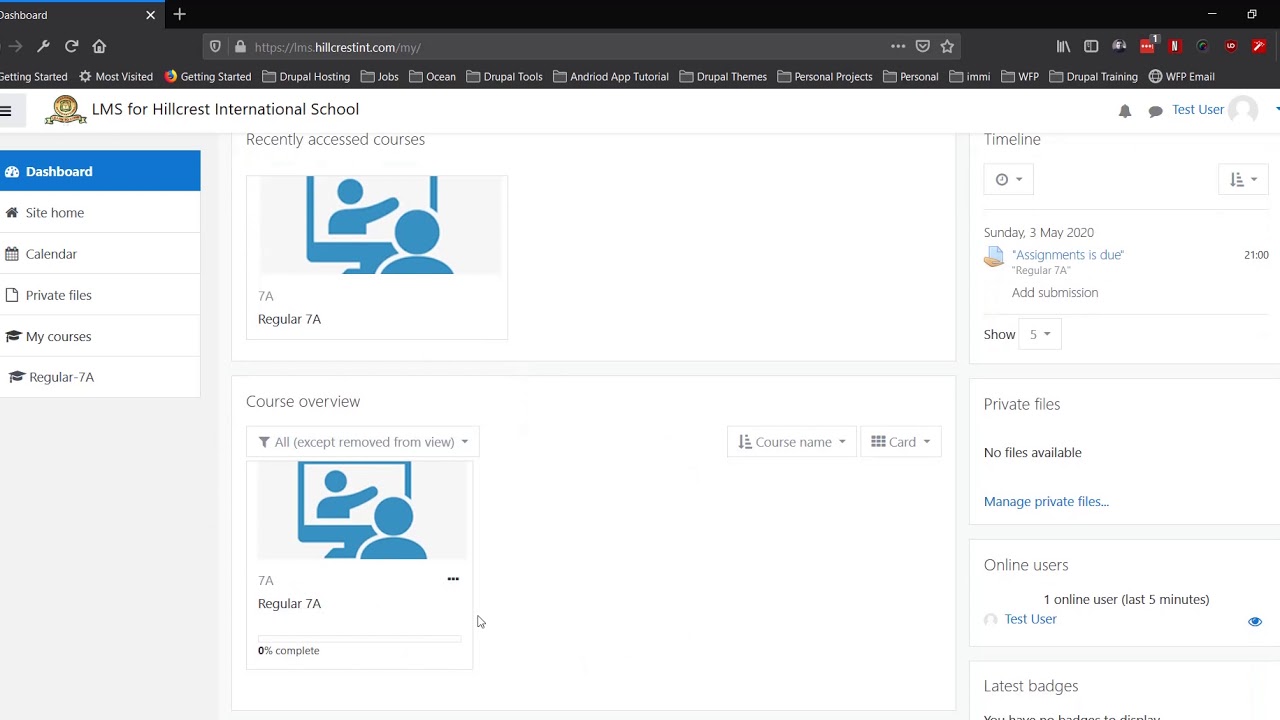Screen dimensions: 1280x720
Task: Open the Jobs bookmark folder
Action: (x=380, y=76)
